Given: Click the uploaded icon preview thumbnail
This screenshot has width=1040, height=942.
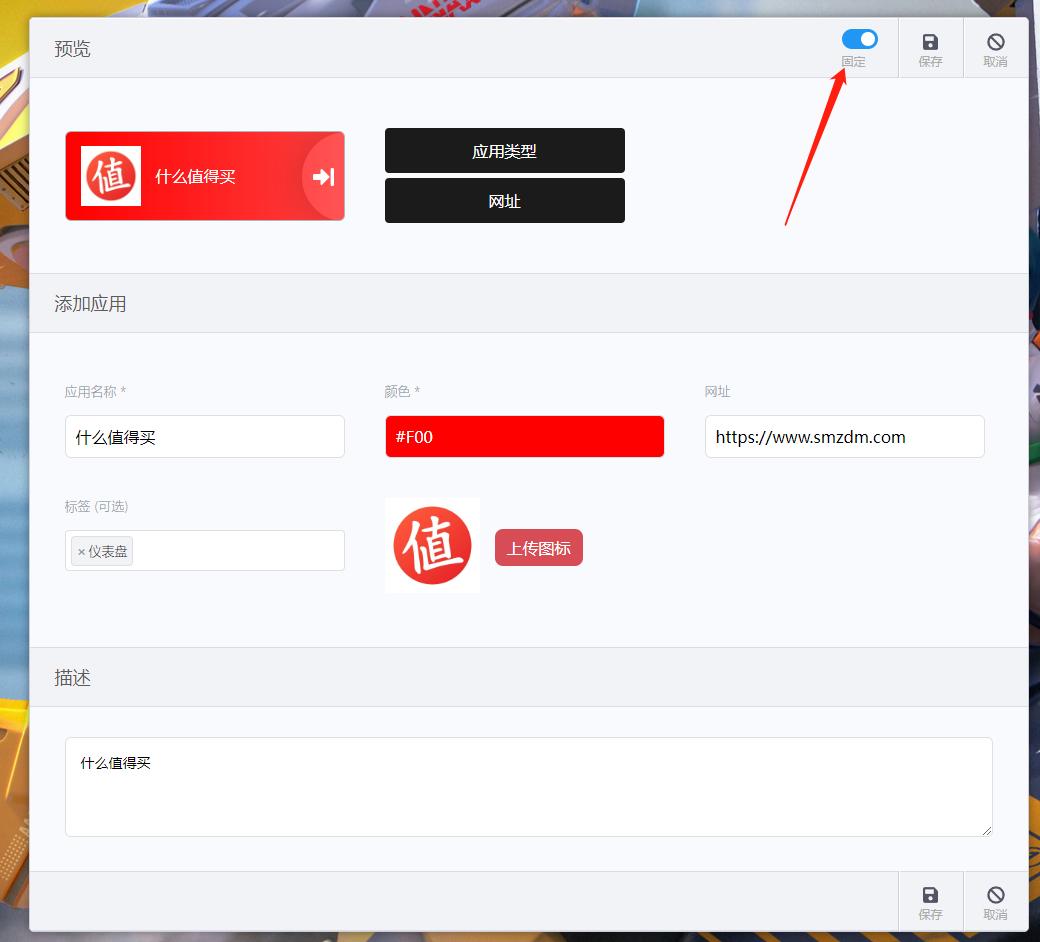Looking at the screenshot, I should click(x=431, y=545).
